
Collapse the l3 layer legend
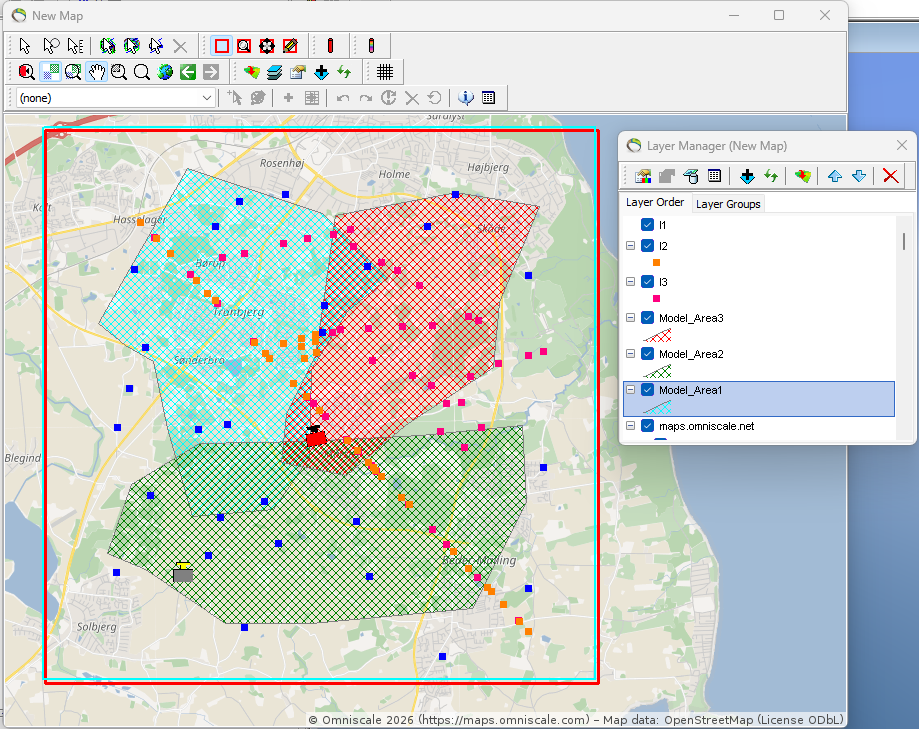631,282
